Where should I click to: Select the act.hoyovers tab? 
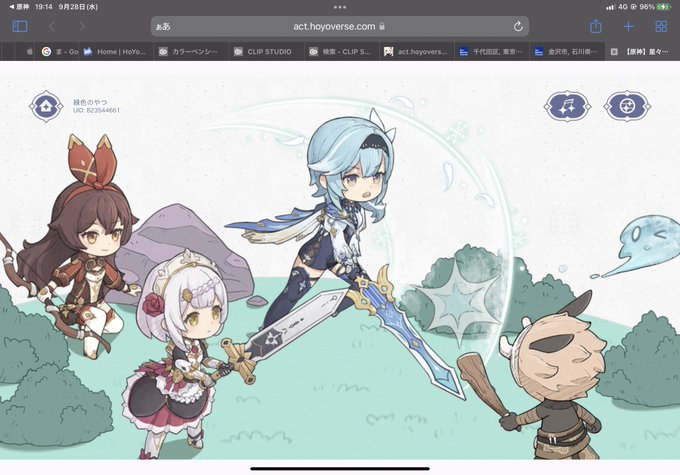pyautogui.click(x=416, y=51)
